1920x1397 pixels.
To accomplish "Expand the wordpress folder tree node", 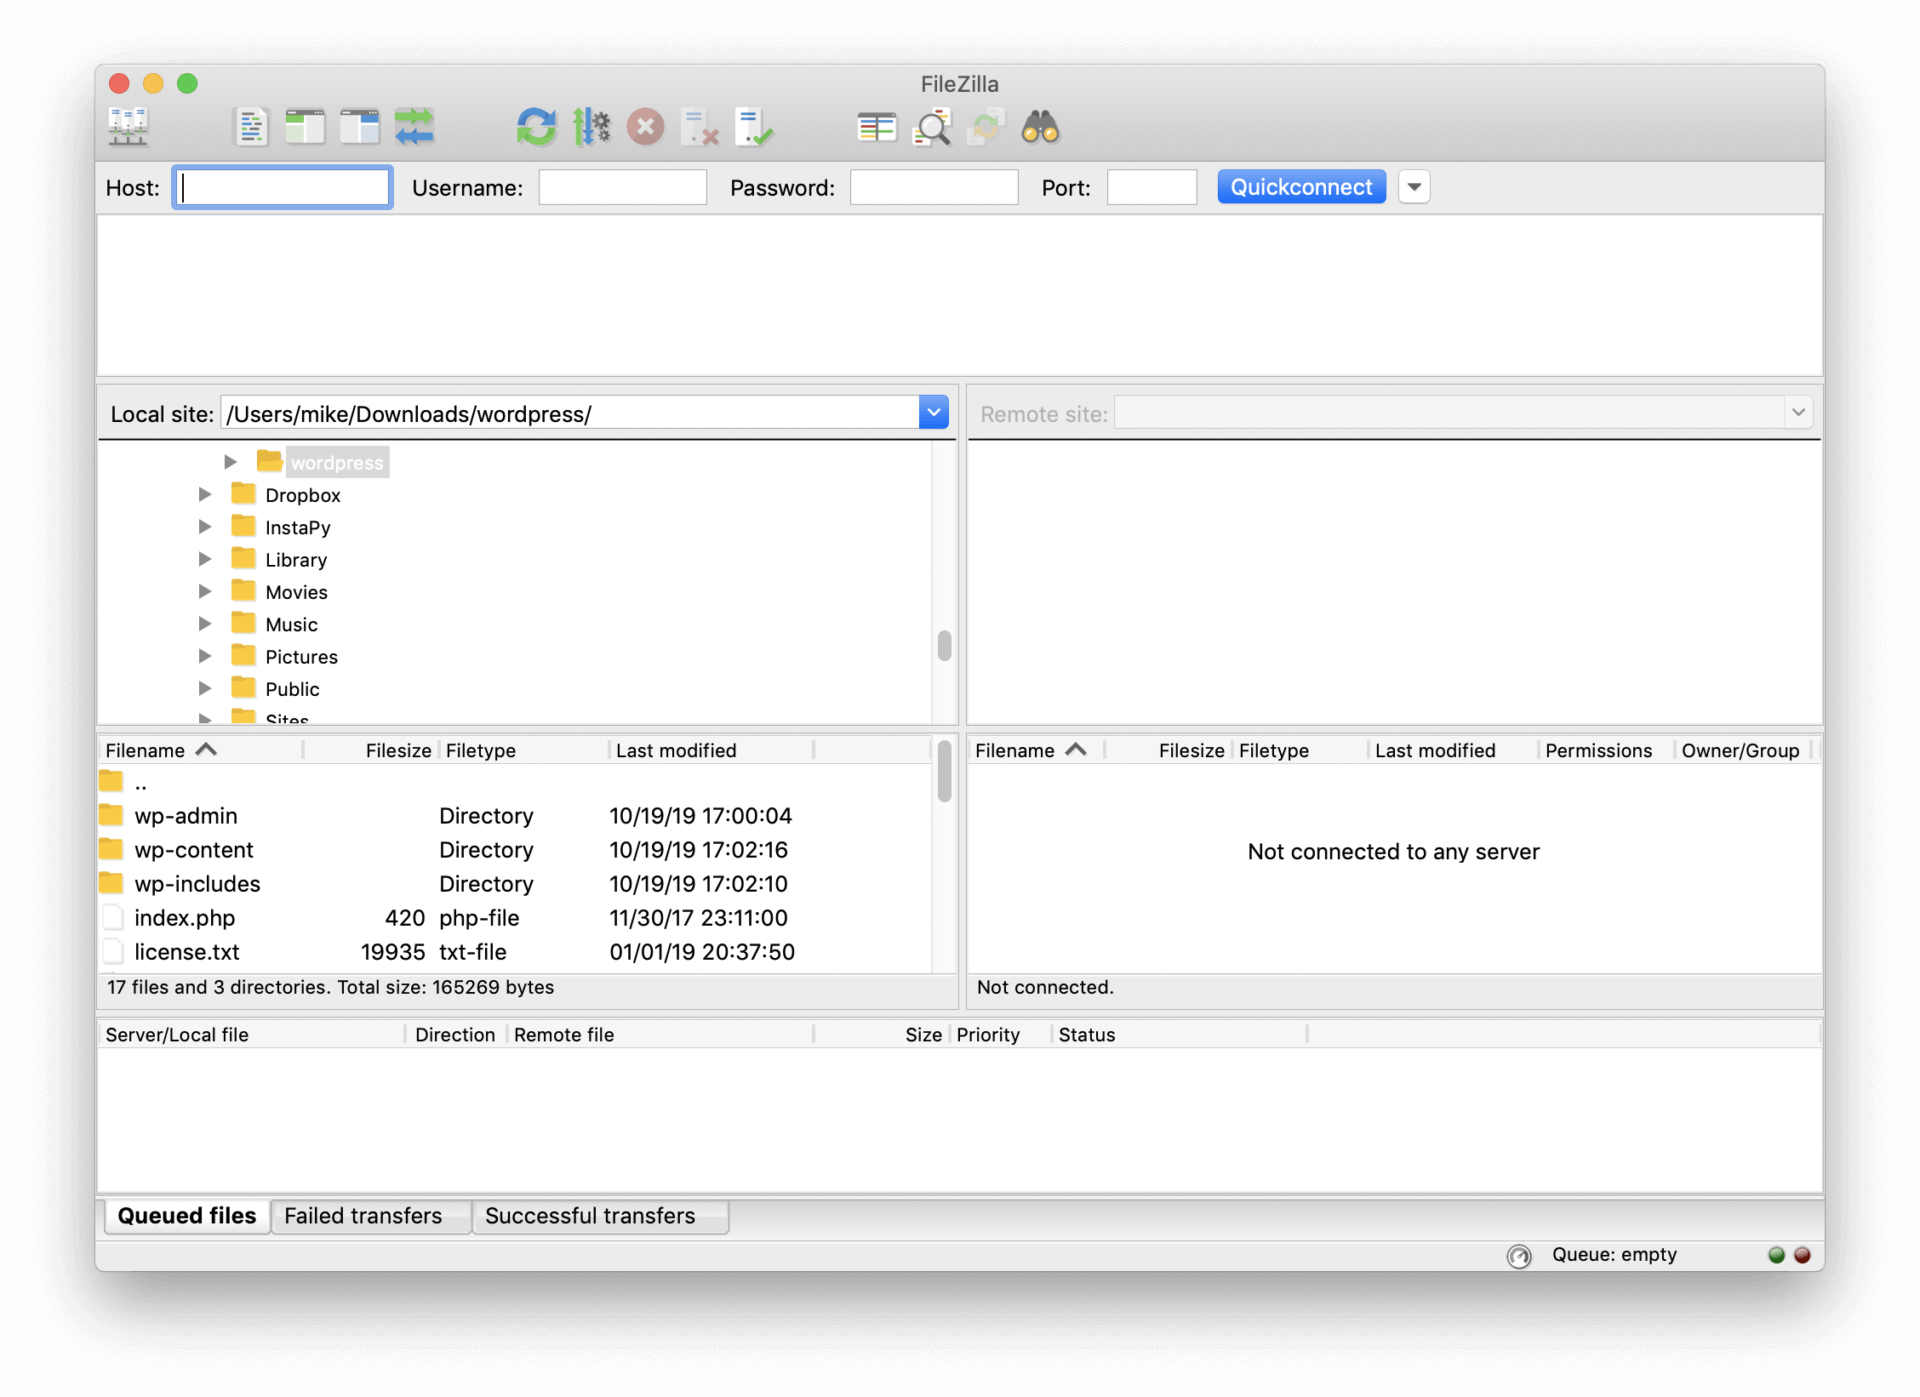I will [230, 462].
